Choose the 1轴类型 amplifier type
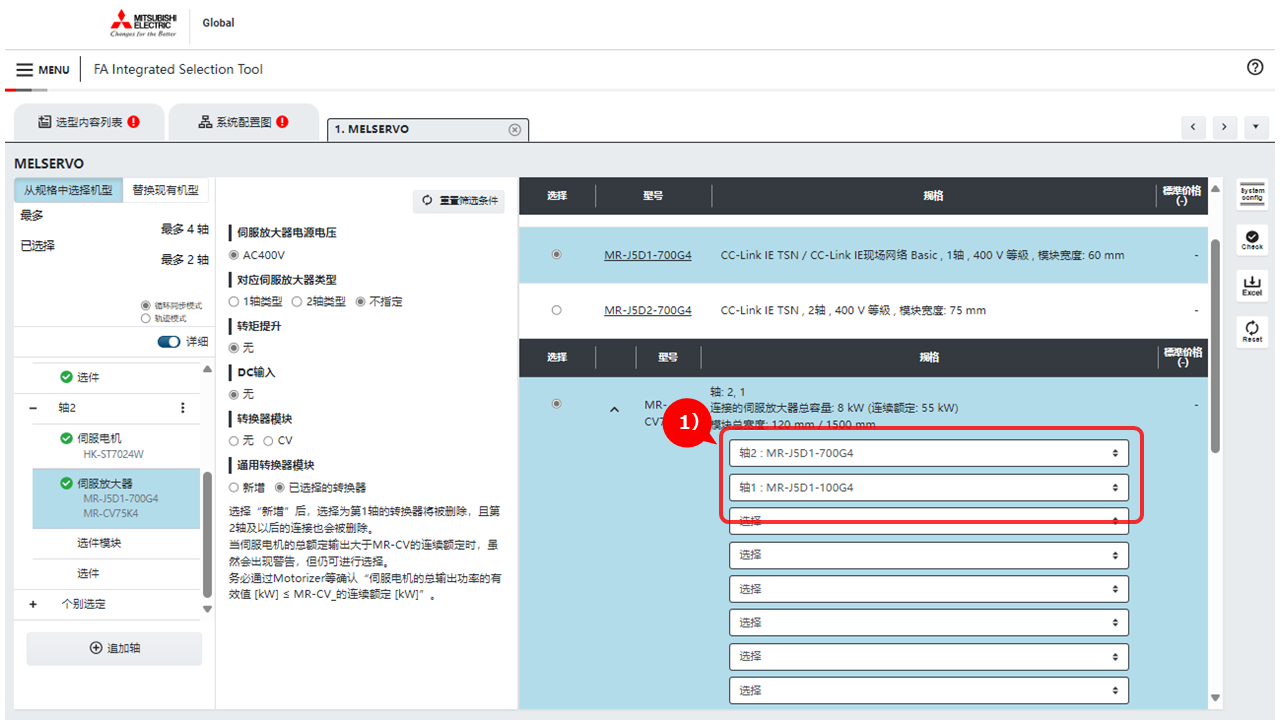 (234, 301)
